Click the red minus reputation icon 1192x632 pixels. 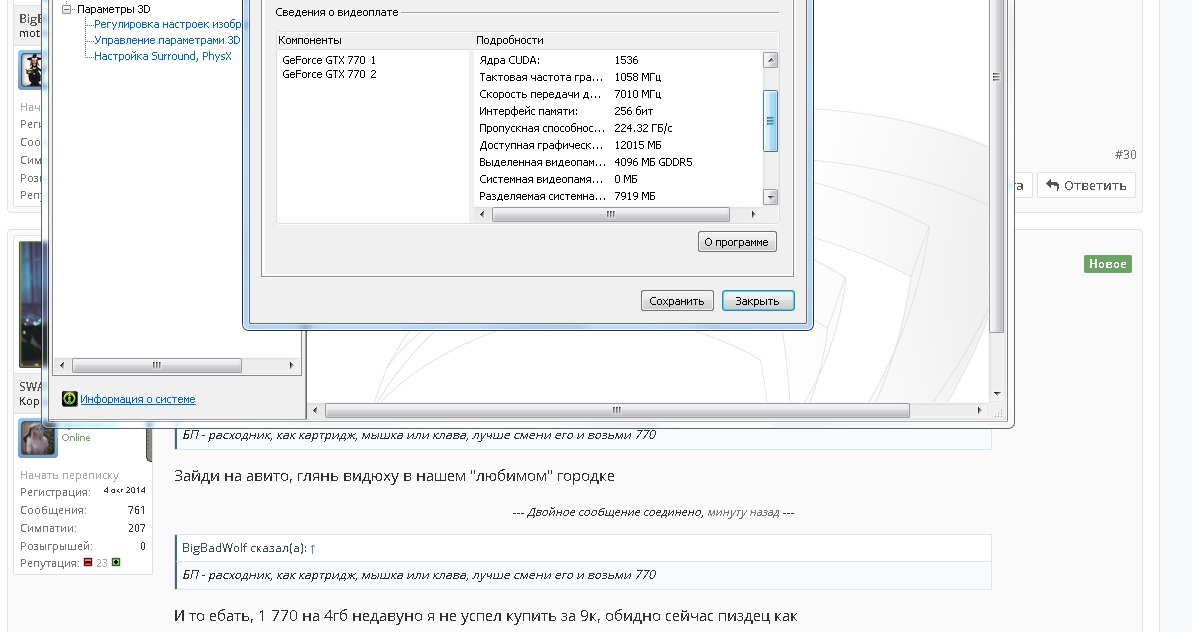[x=88, y=563]
